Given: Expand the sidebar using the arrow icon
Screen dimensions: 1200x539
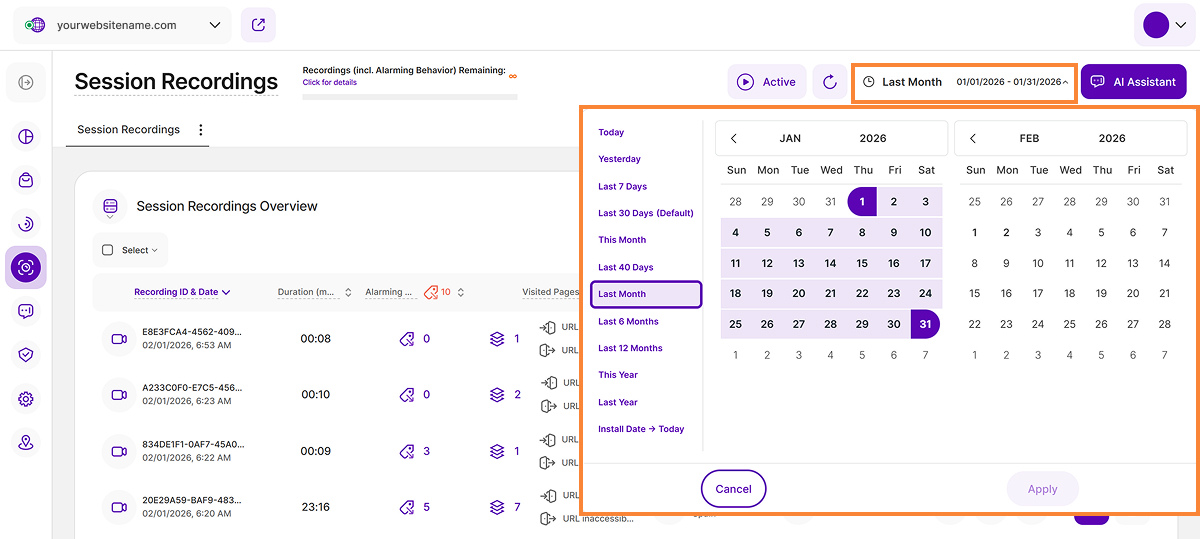Looking at the screenshot, I should 26,82.
